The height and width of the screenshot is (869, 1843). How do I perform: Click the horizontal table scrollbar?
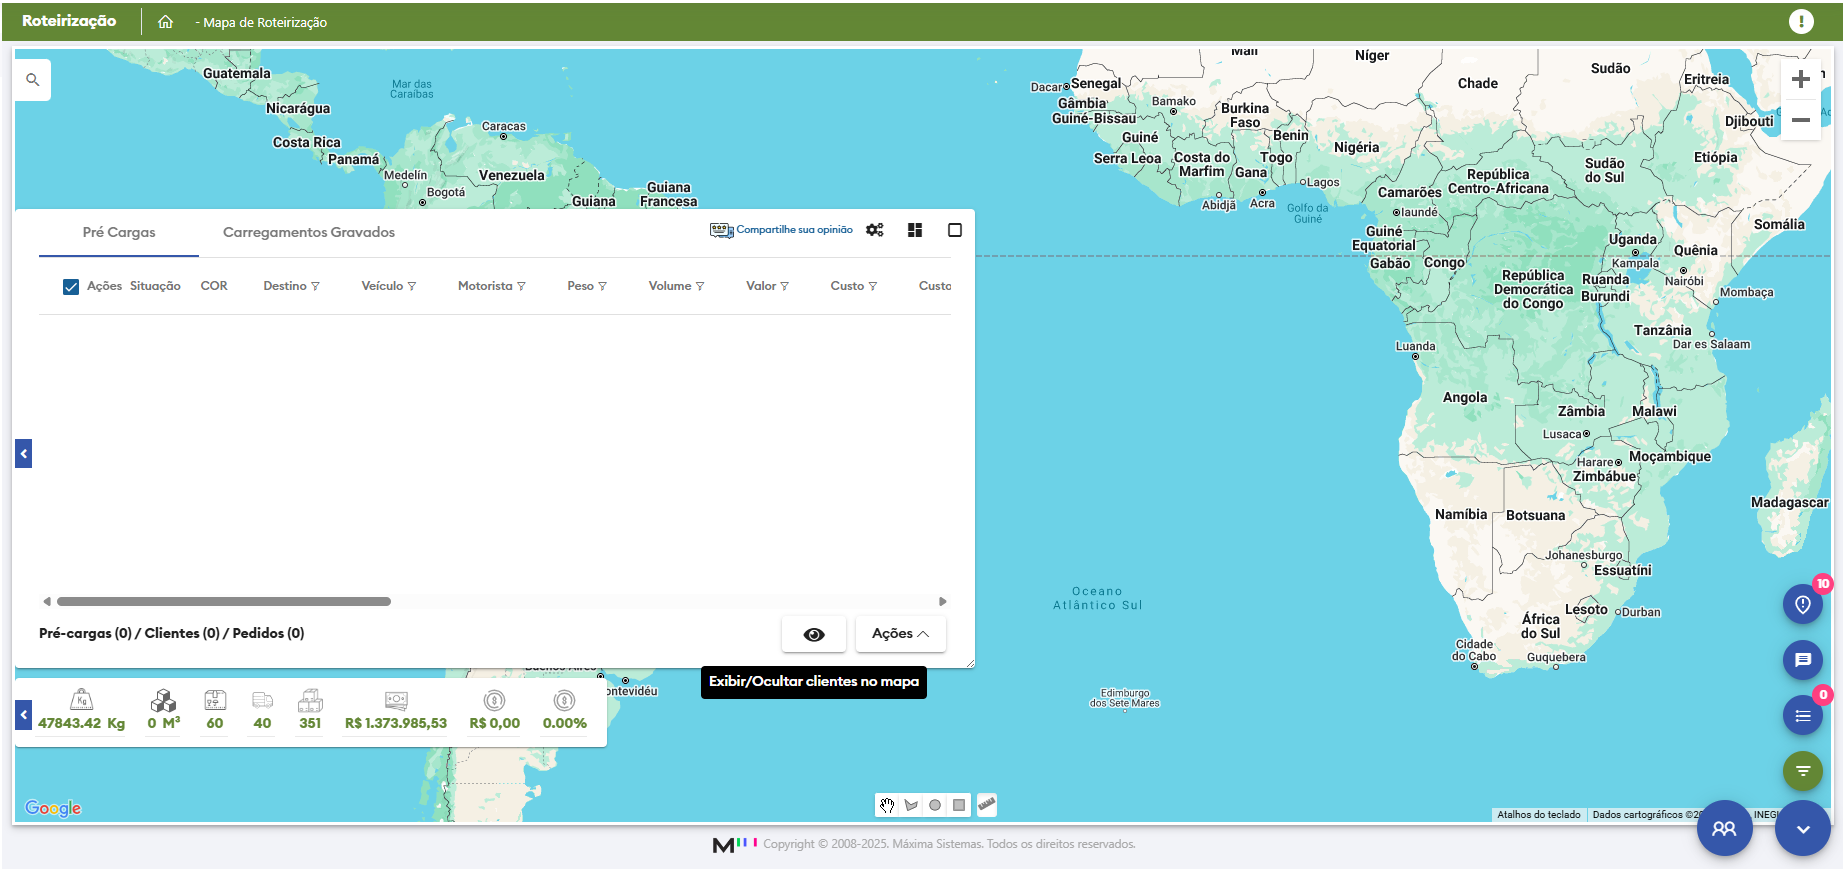point(224,602)
